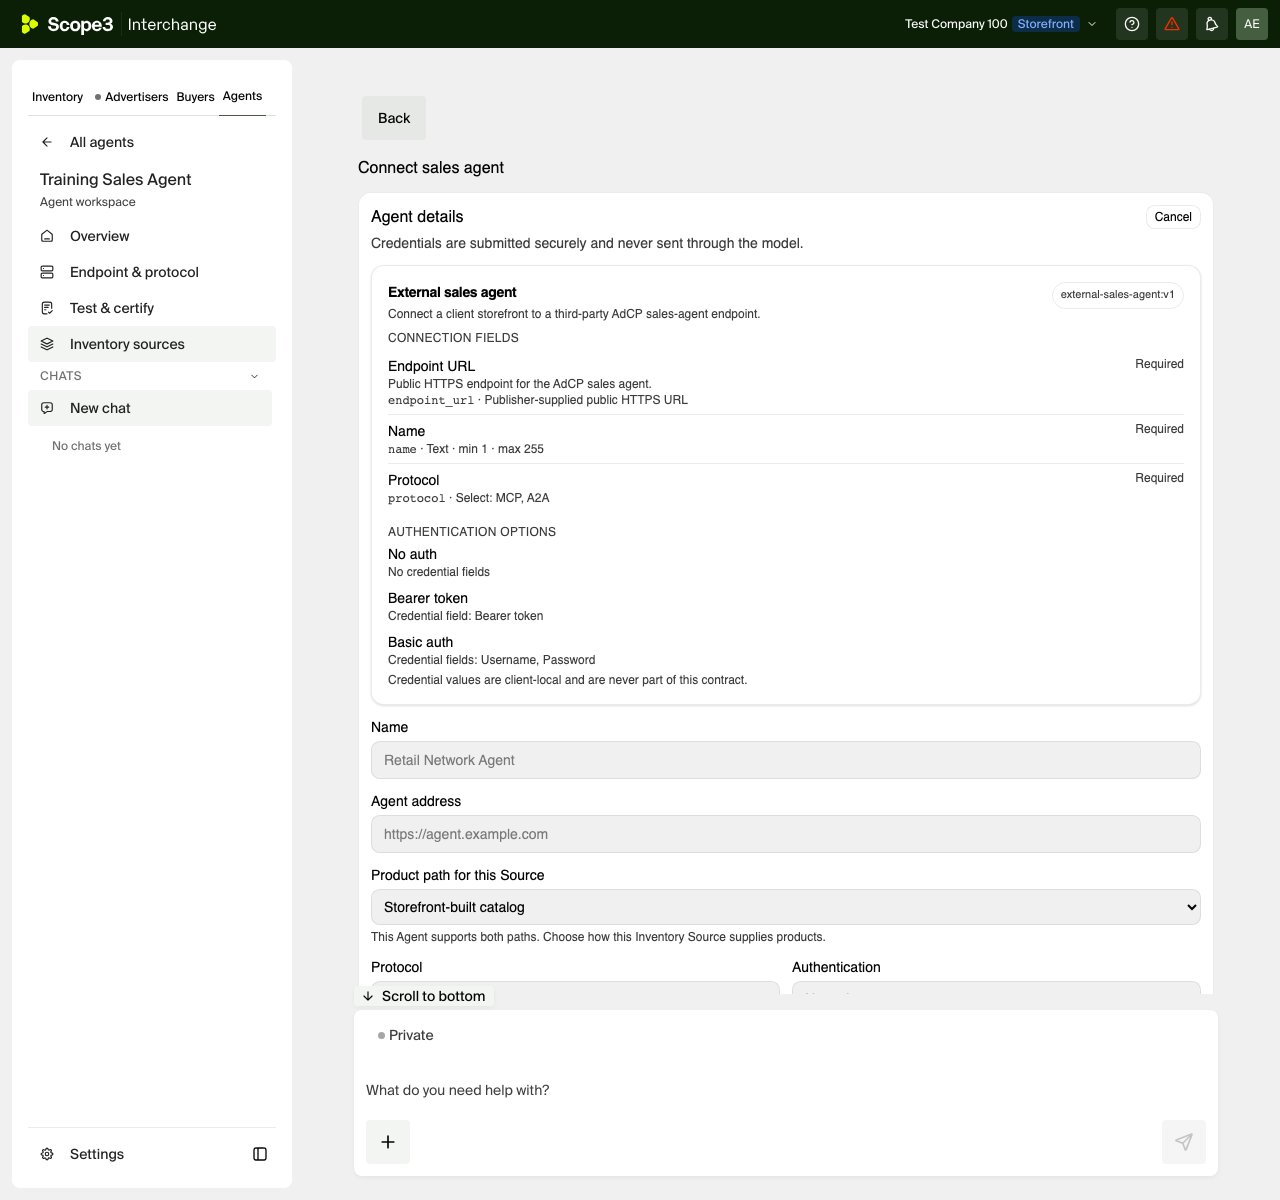Click the Endpoint & protocol server icon
Image resolution: width=1280 pixels, height=1200 pixels.
click(x=47, y=272)
